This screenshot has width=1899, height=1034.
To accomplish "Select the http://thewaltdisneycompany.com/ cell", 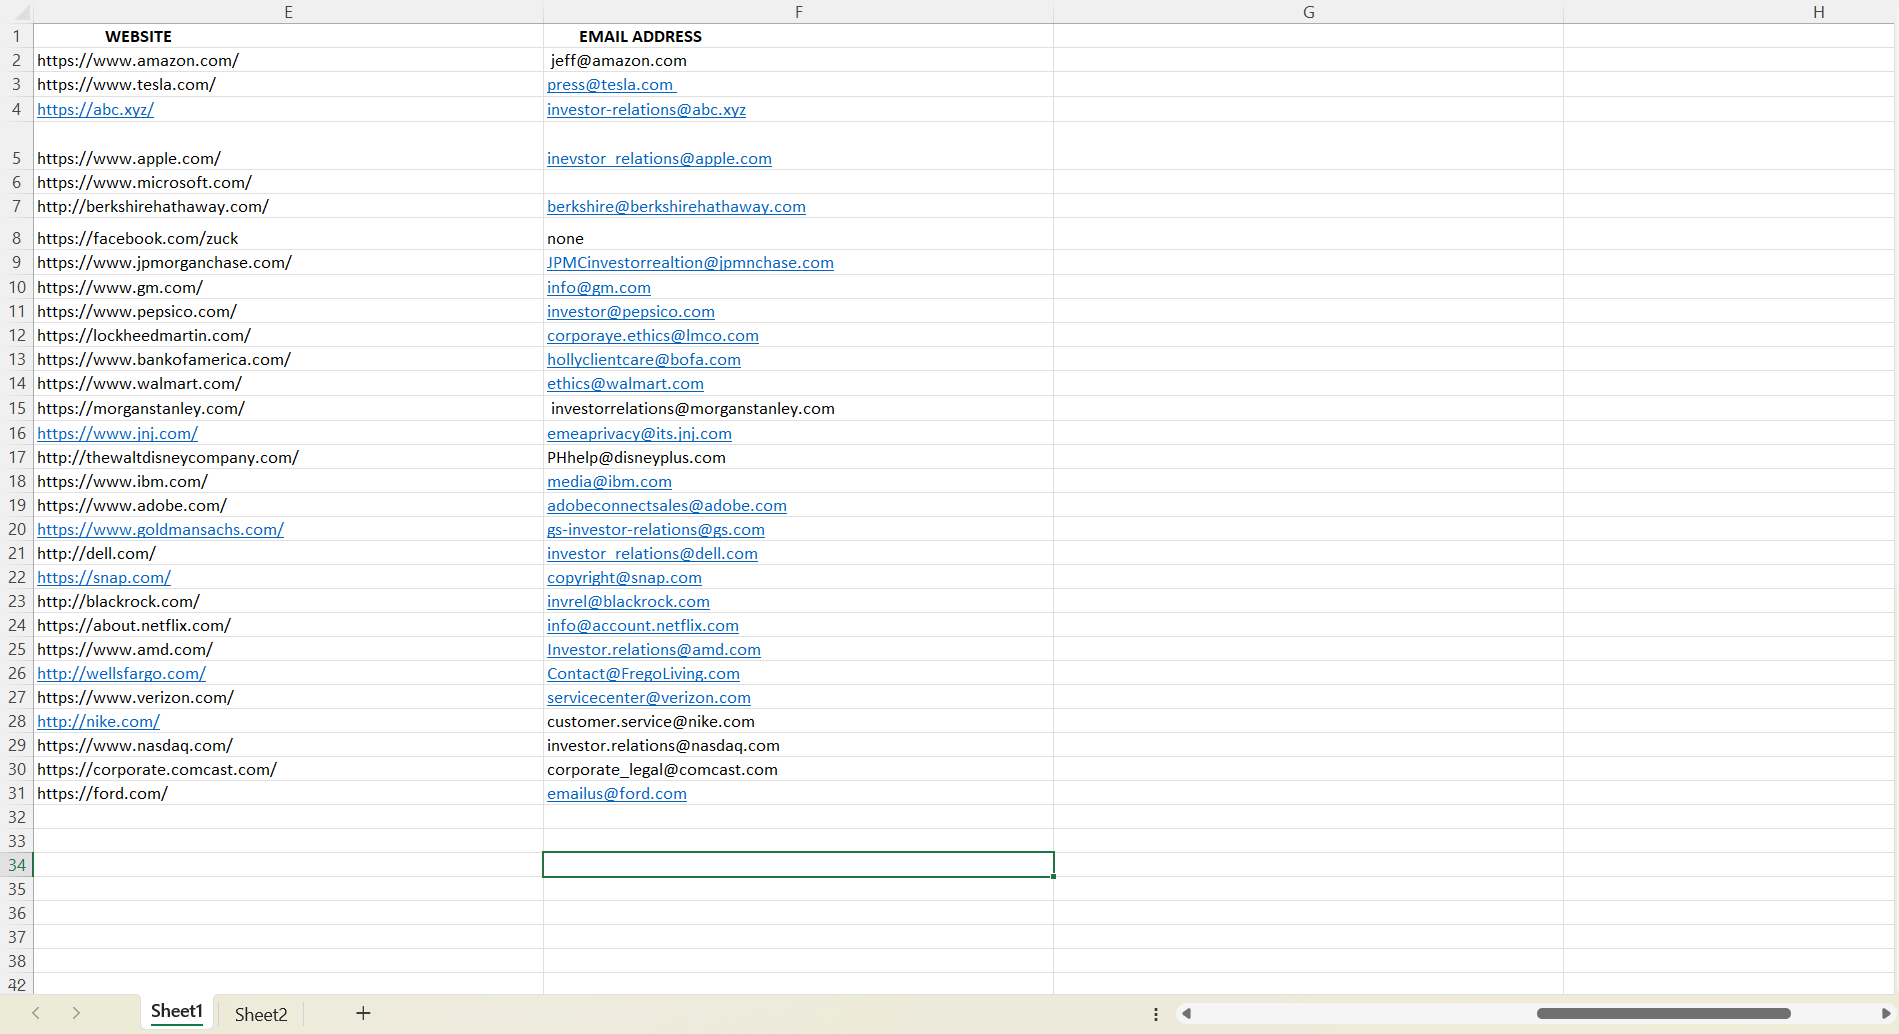I will pyautogui.click(x=288, y=458).
